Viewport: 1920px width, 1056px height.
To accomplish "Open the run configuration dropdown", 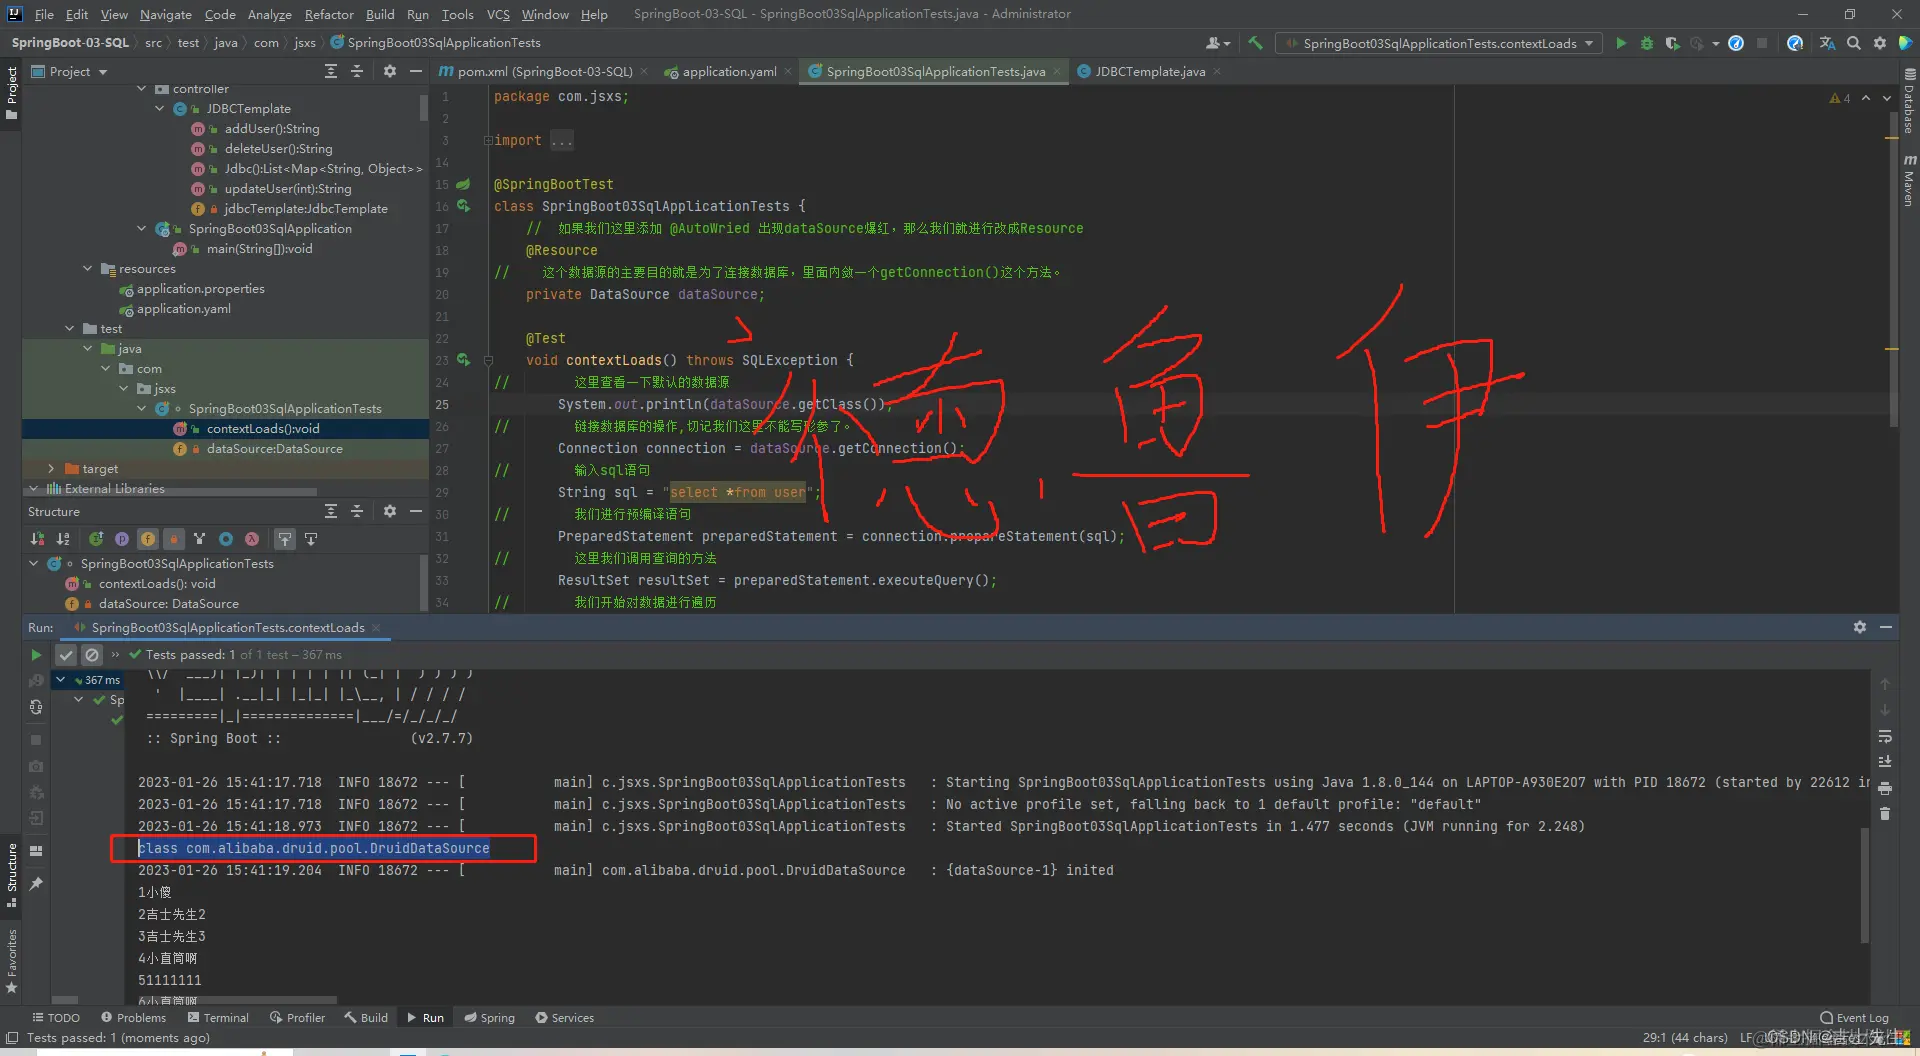I will pyautogui.click(x=1440, y=43).
